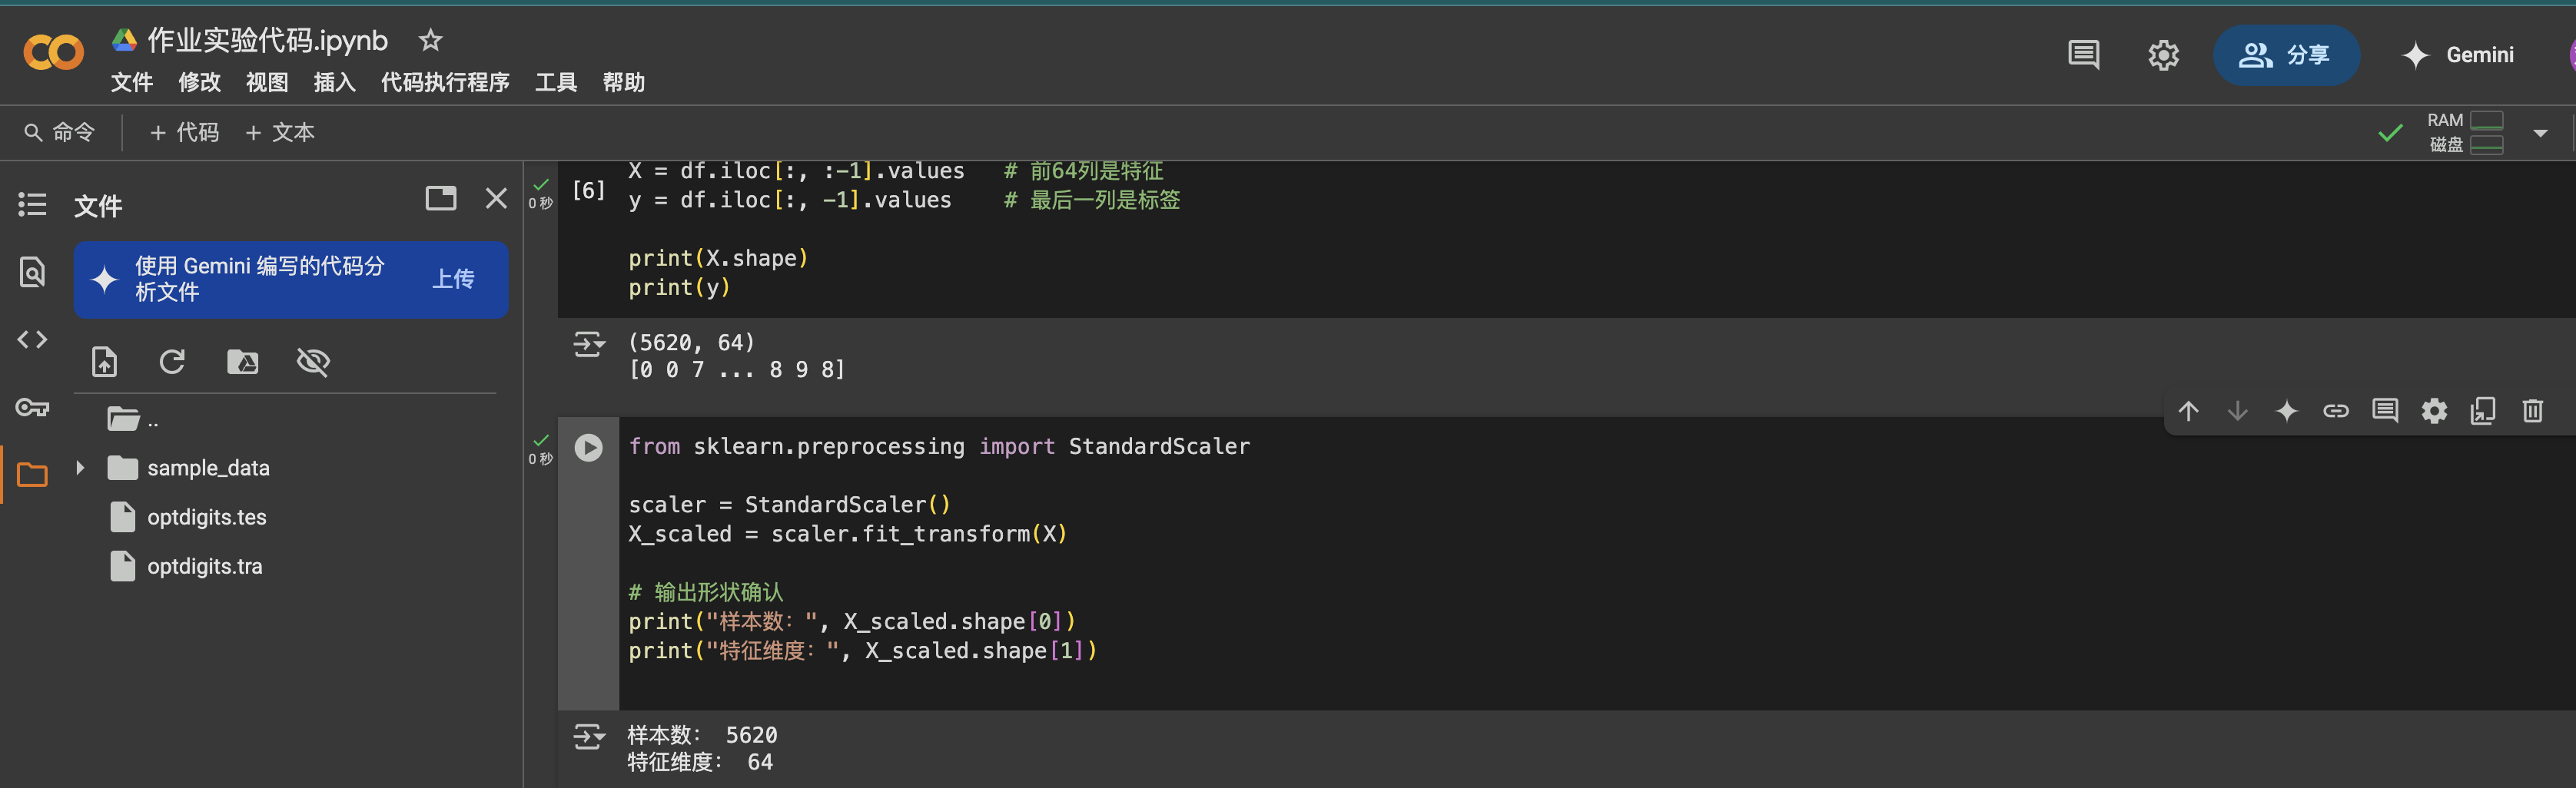Open cell editor settings gear
Image resolution: width=2576 pixels, height=788 pixels.
click(x=2434, y=411)
